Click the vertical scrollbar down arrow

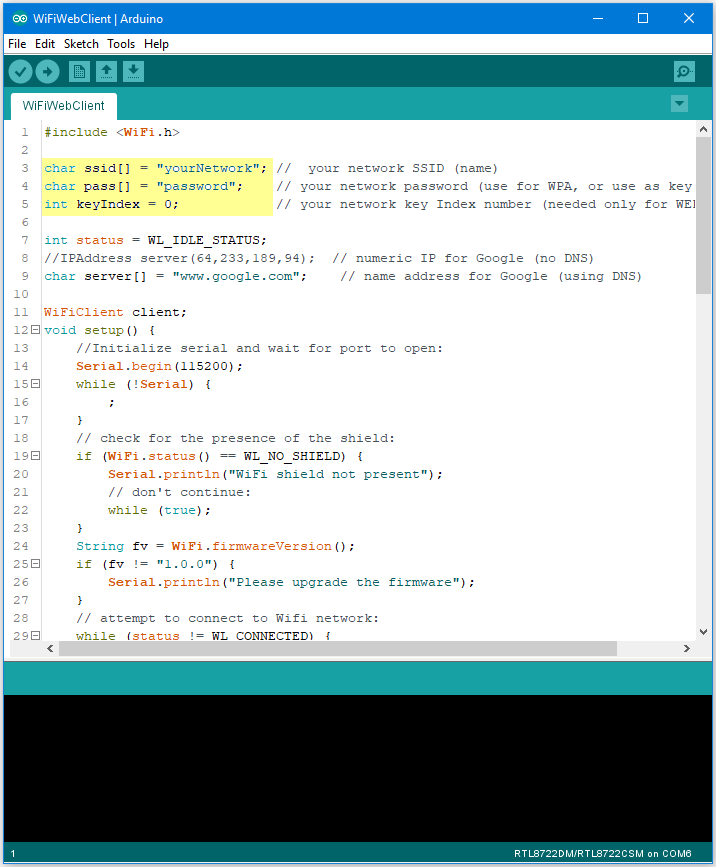click(703, 631)
